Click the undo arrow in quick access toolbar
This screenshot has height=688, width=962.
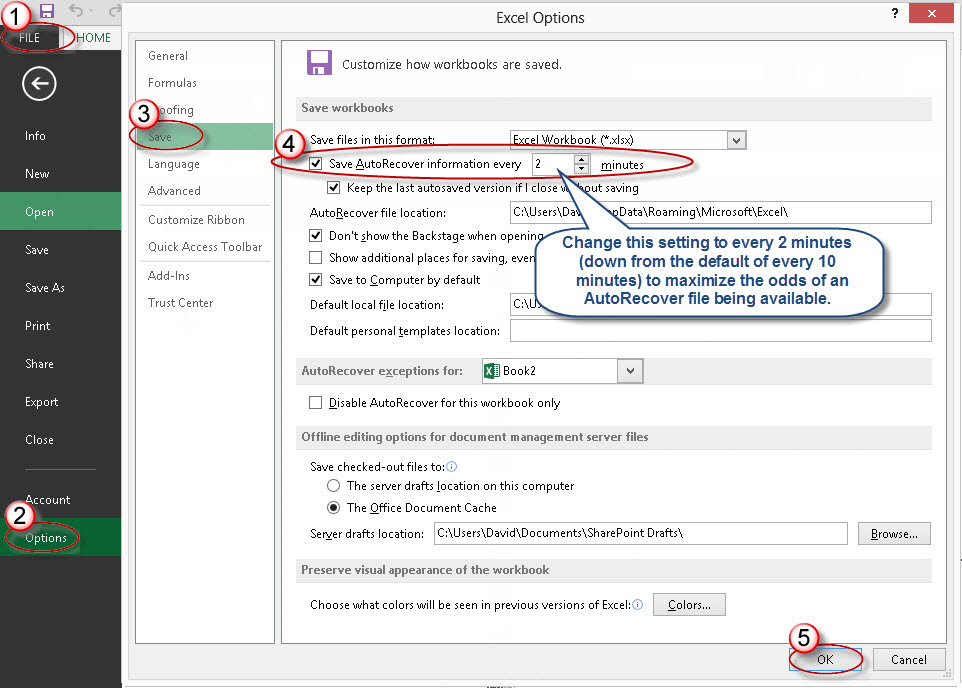coord(76,12)
